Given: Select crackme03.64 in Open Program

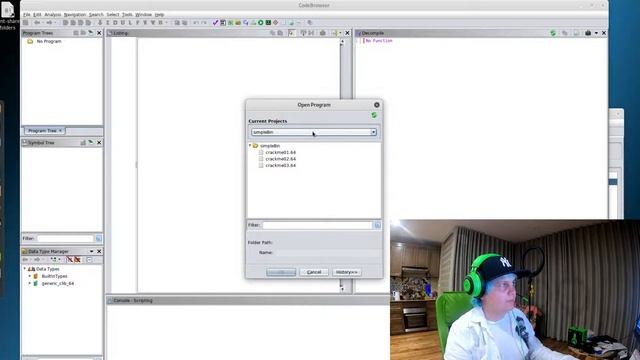Looking at the screenshot, I should (x=280, y=165).
